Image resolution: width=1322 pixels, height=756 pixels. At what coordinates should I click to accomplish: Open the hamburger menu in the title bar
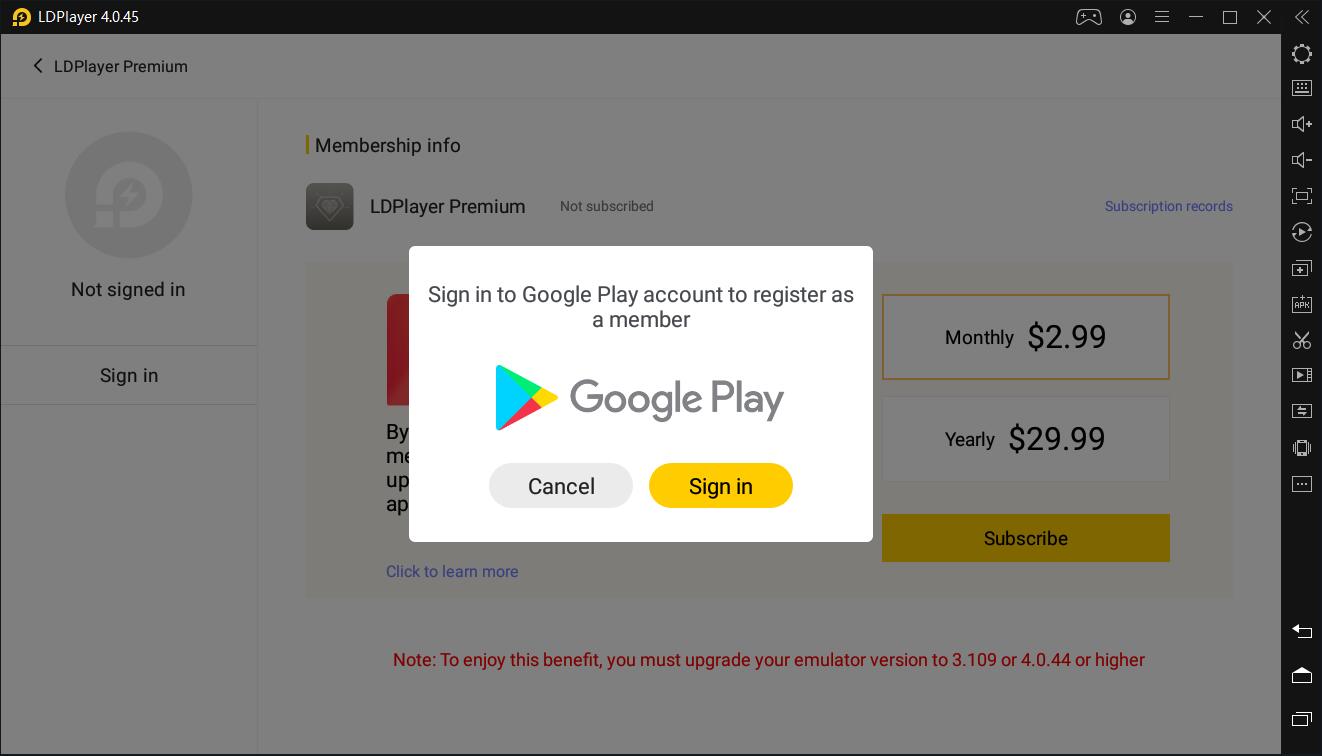pos(1162,17)
